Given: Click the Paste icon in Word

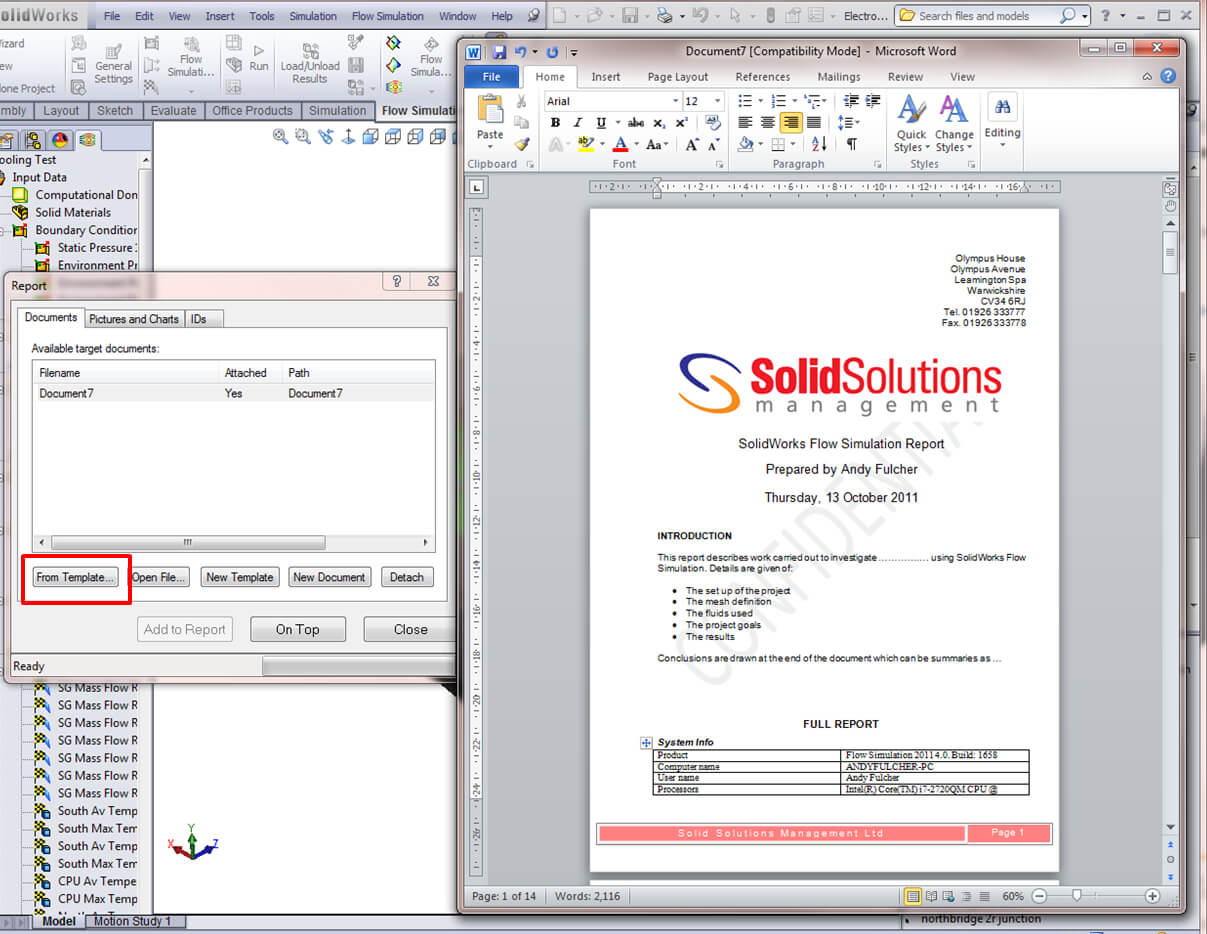Looking at the screenshot, I should tap(490, 110).
